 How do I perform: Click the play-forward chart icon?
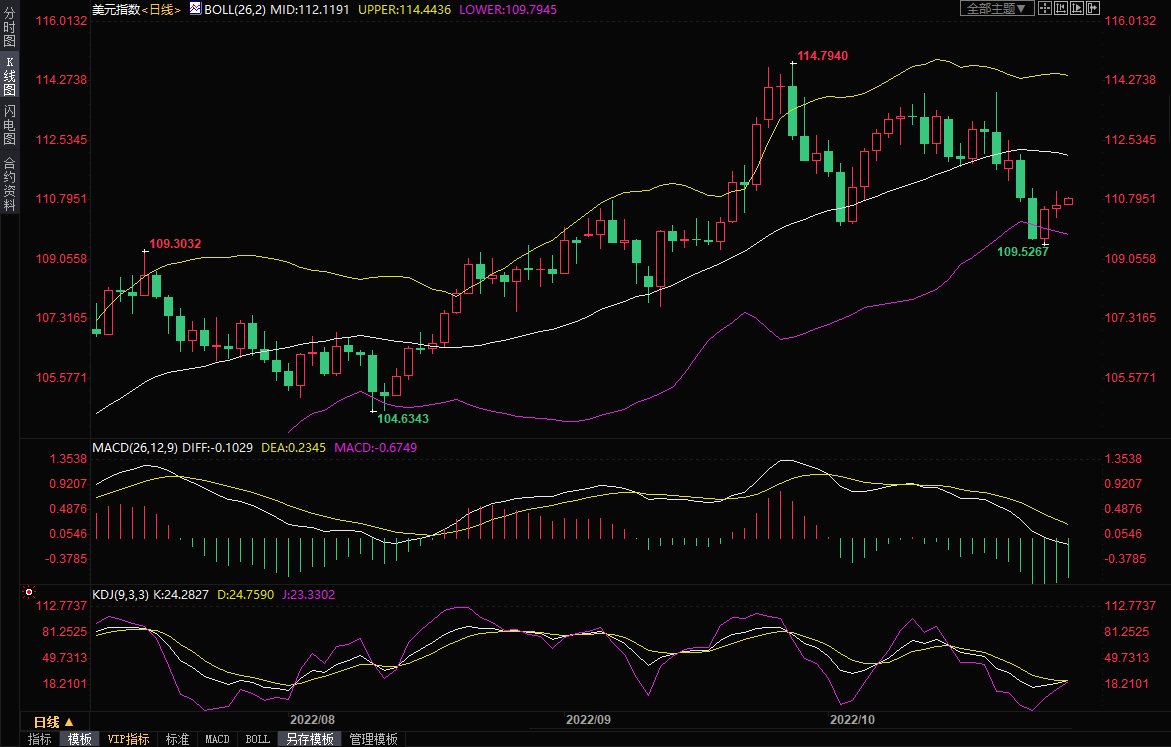1077,8
